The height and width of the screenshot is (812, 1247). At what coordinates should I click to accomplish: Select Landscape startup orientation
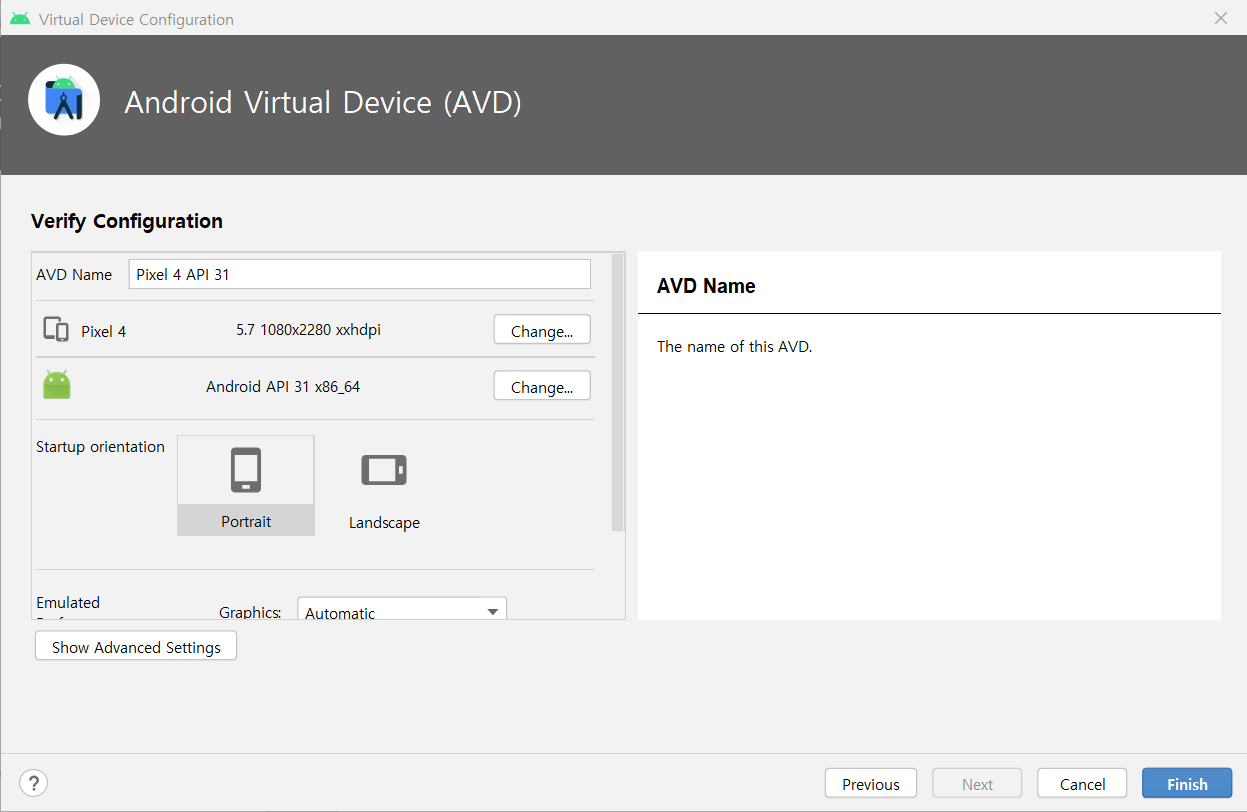pyautogui.click(x=384, y=486)
